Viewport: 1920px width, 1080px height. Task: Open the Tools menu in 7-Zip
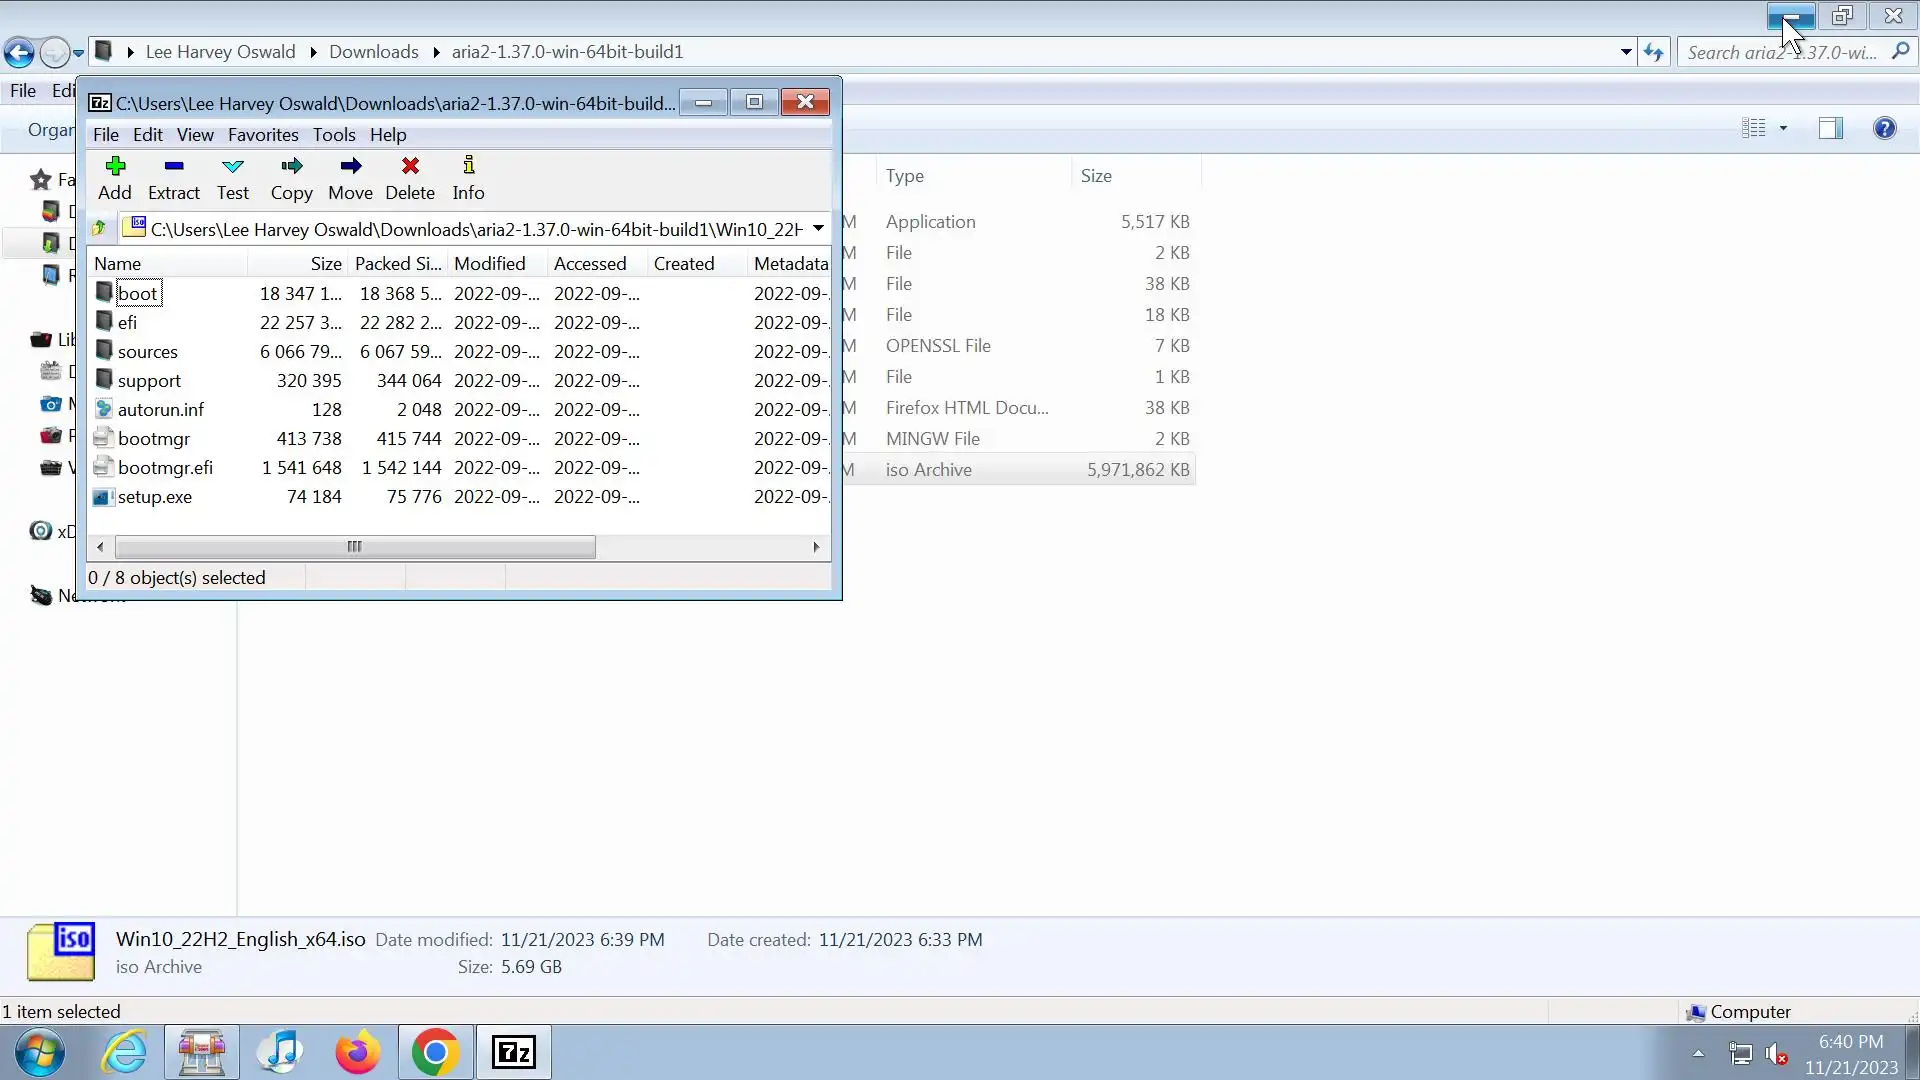333,135
